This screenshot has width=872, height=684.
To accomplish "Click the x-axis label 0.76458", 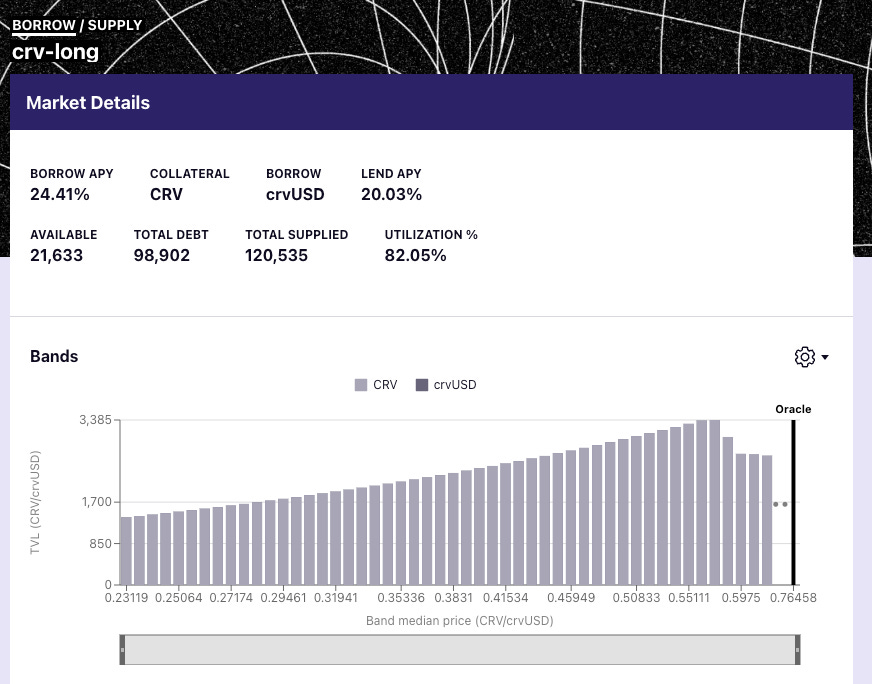I will [x=794, y=598].
